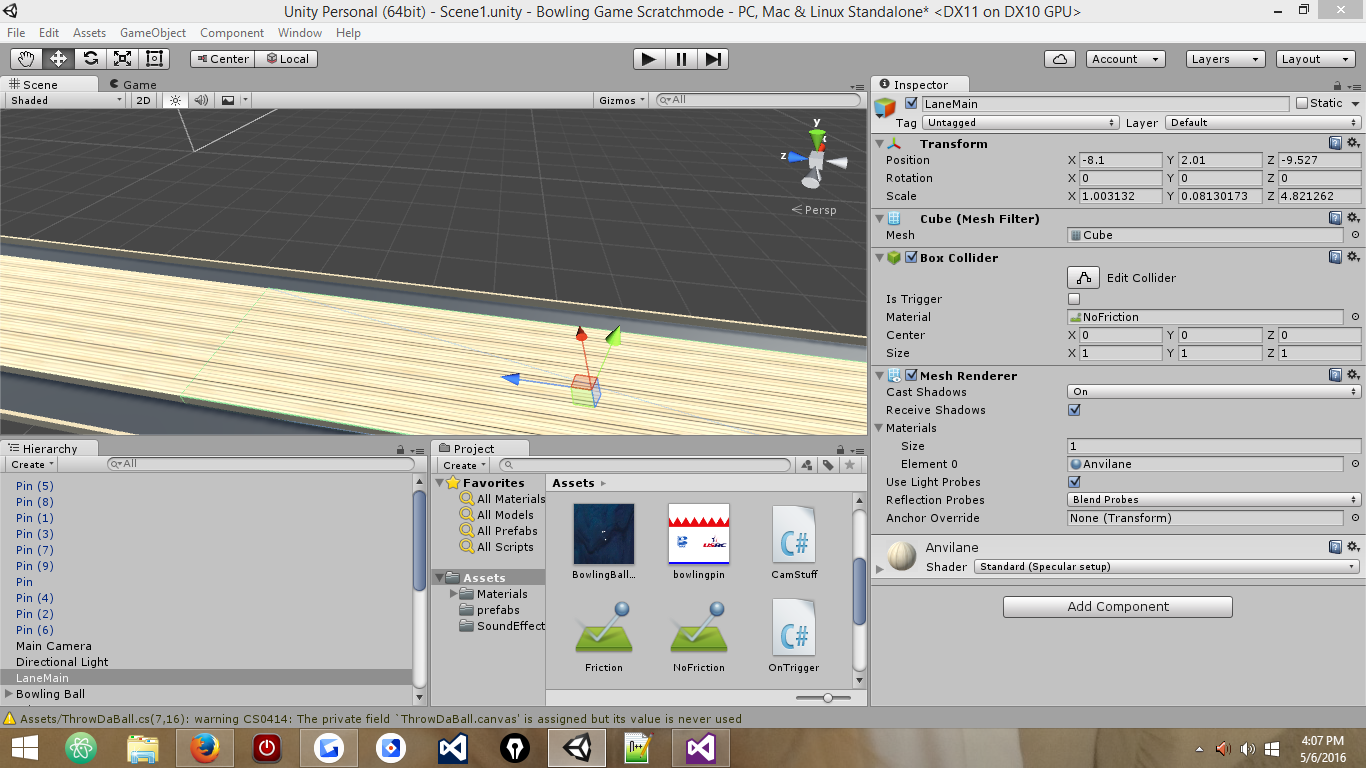Open the Assets menu
Viewport: 1366px width, 768px height.
(x=89, y=33)
